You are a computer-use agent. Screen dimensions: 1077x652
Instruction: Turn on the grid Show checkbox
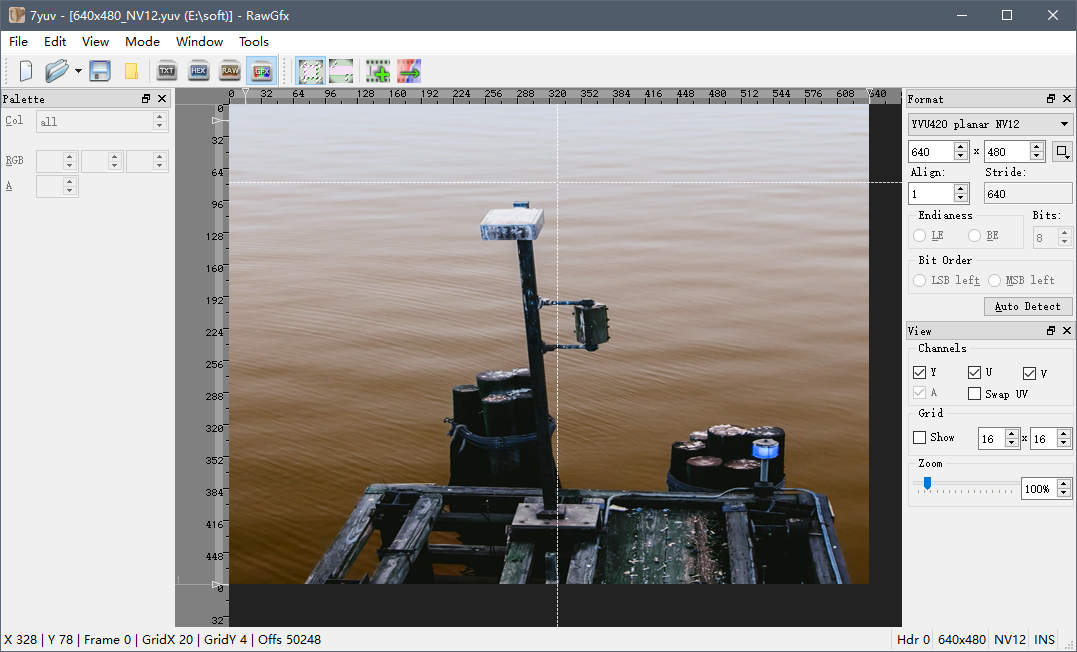click(919, 437)
